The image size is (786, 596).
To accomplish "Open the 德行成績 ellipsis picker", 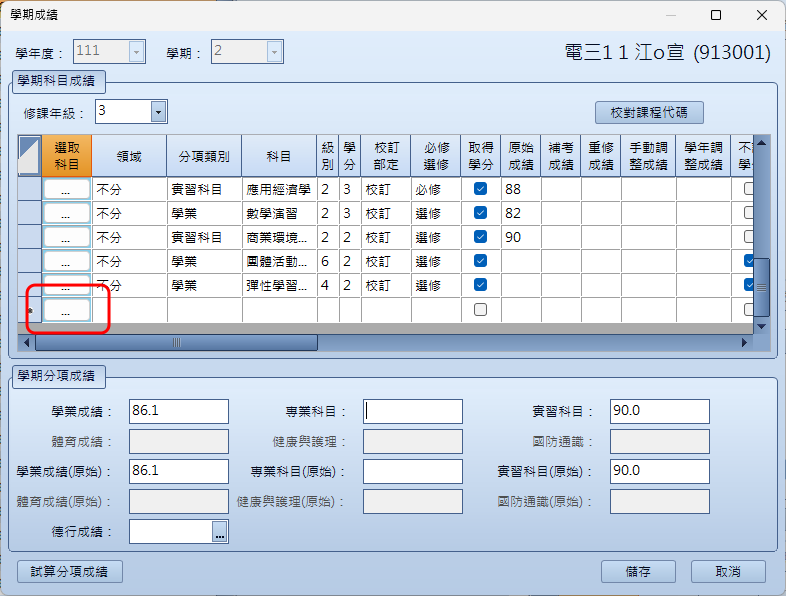I will pos(220,532).
